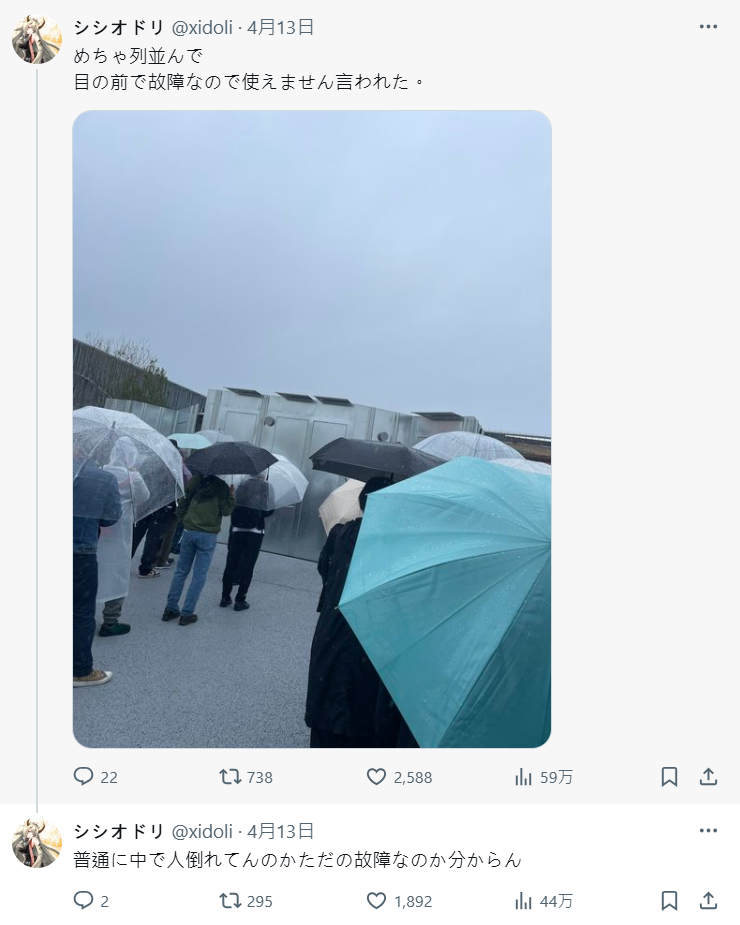
Task: Open the umbrella queue photo
Action: point(312,429)
